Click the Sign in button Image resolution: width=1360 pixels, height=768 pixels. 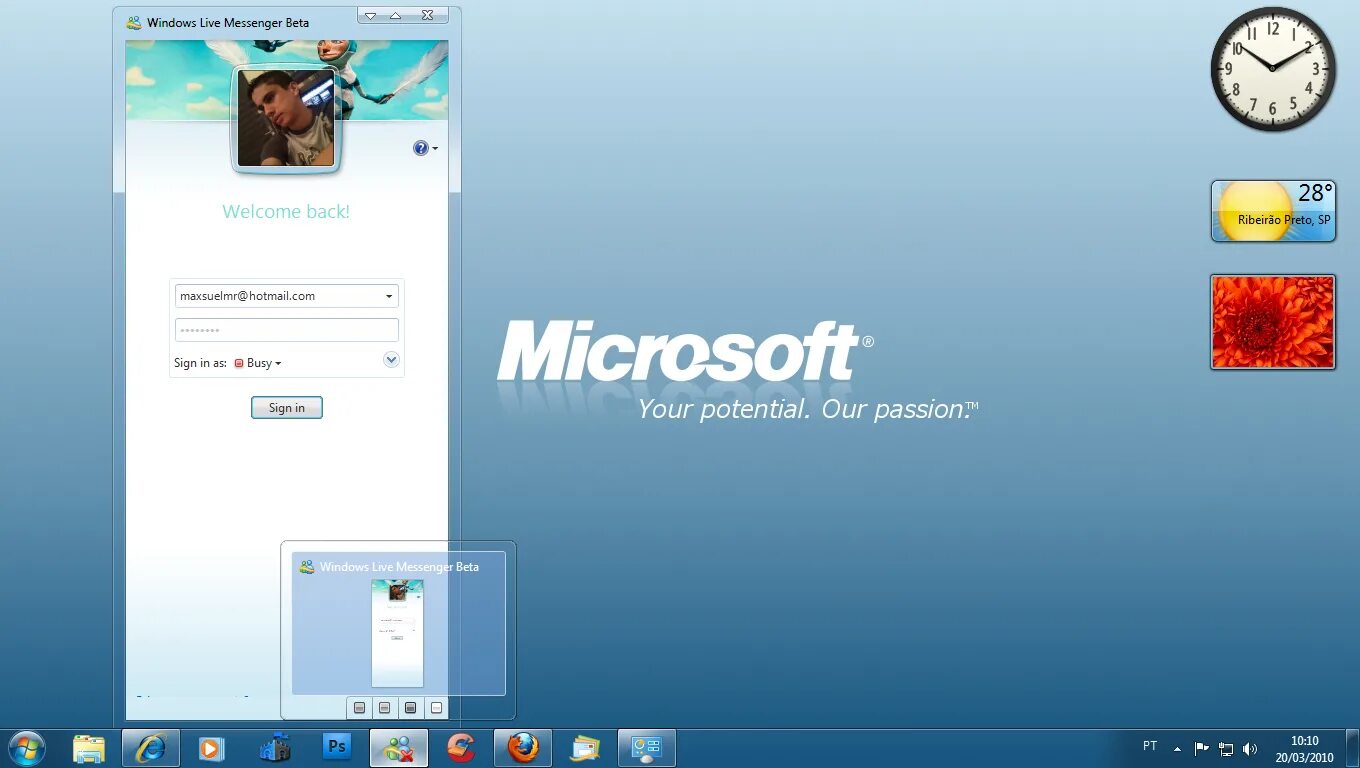point(287,408)
